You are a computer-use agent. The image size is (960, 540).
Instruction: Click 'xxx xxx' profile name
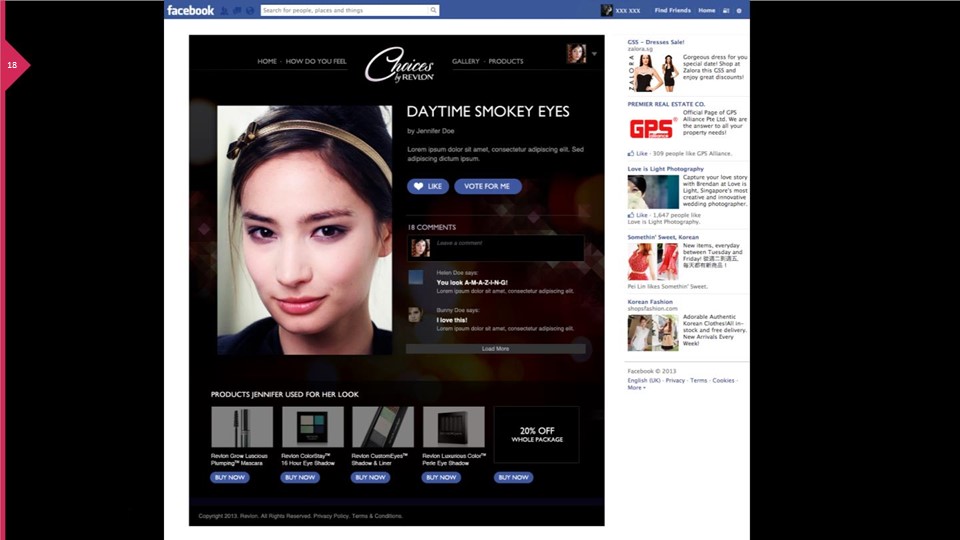pyautogui.click(x=628, y=11)
